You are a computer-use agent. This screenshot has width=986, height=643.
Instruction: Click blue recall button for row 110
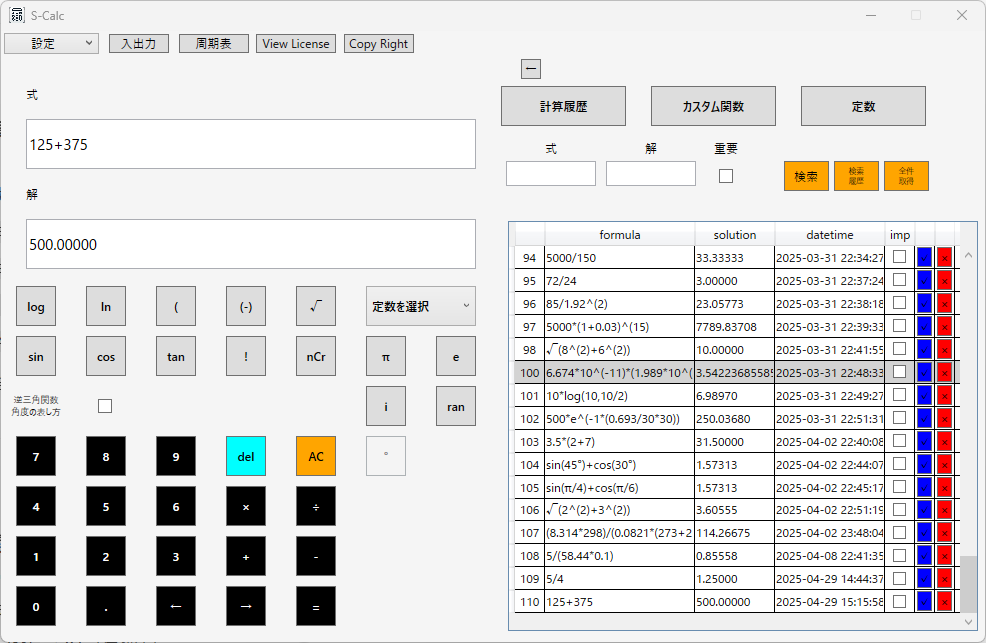(x=924, y=602)
